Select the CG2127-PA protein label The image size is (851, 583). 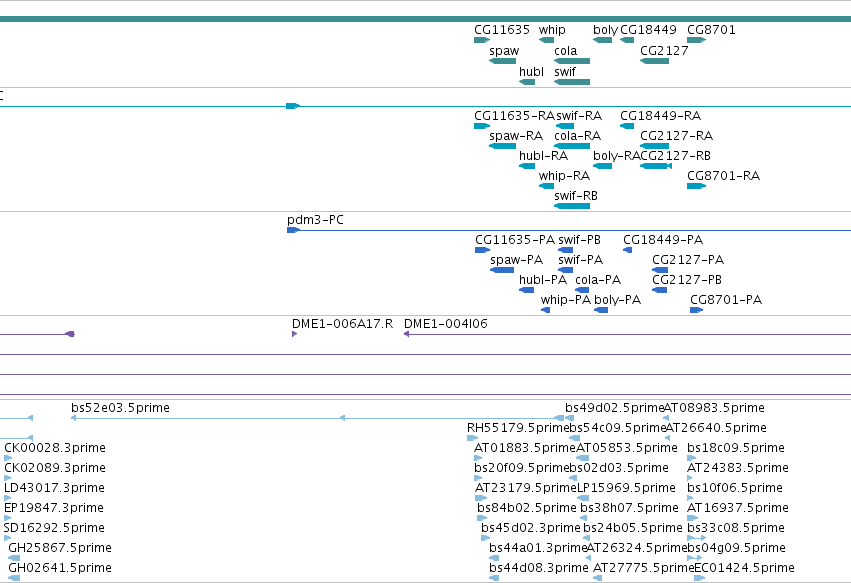[688, 261]
